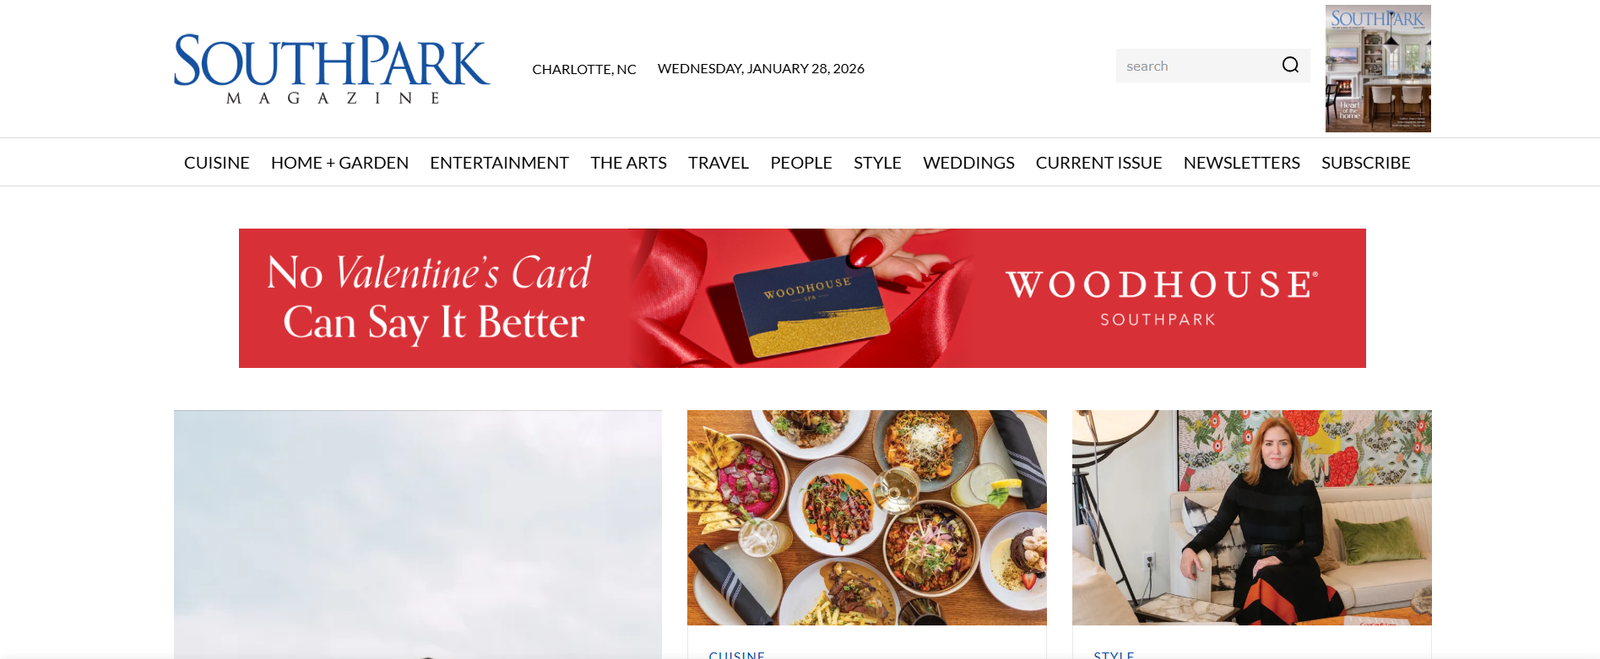Go to Home + Garden section
The image size is (1600, 659).
click(340, 162)
